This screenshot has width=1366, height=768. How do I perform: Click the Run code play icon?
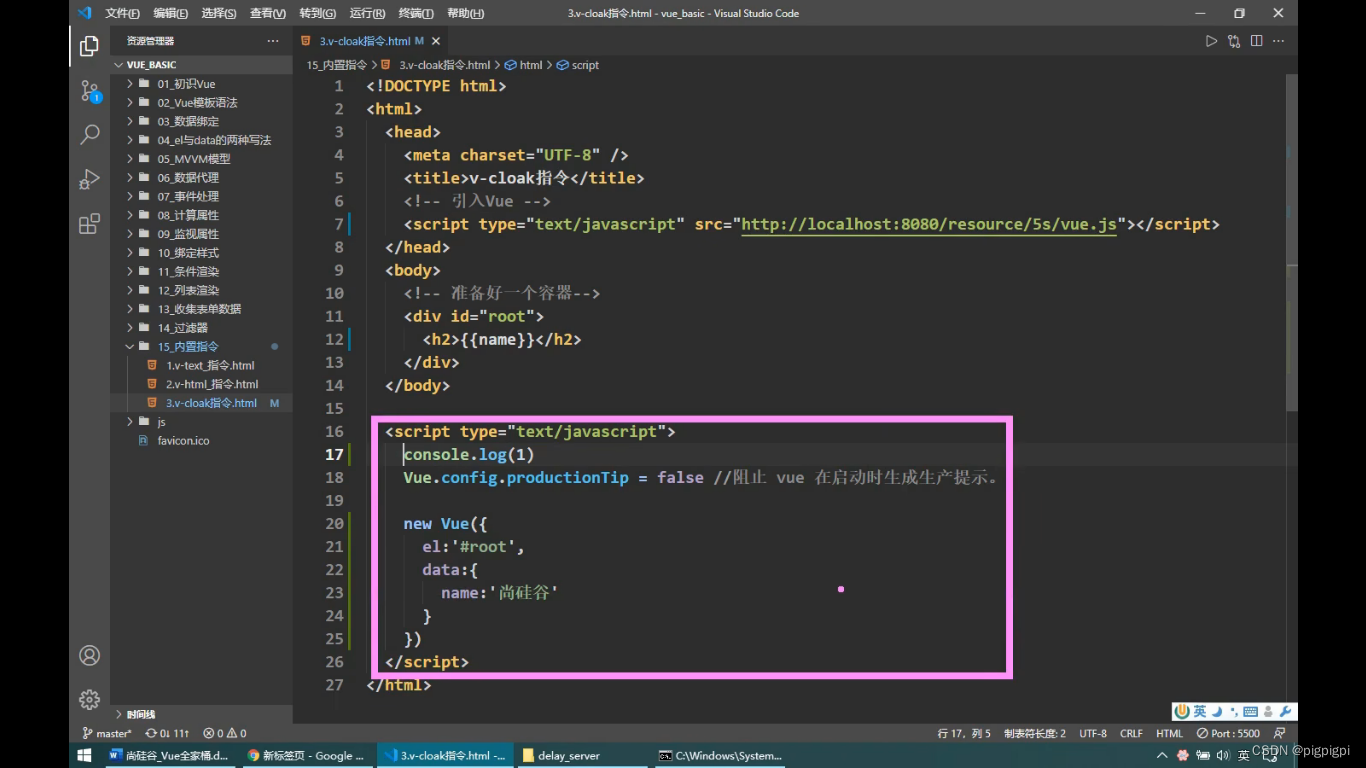(x=1211, y=41)
